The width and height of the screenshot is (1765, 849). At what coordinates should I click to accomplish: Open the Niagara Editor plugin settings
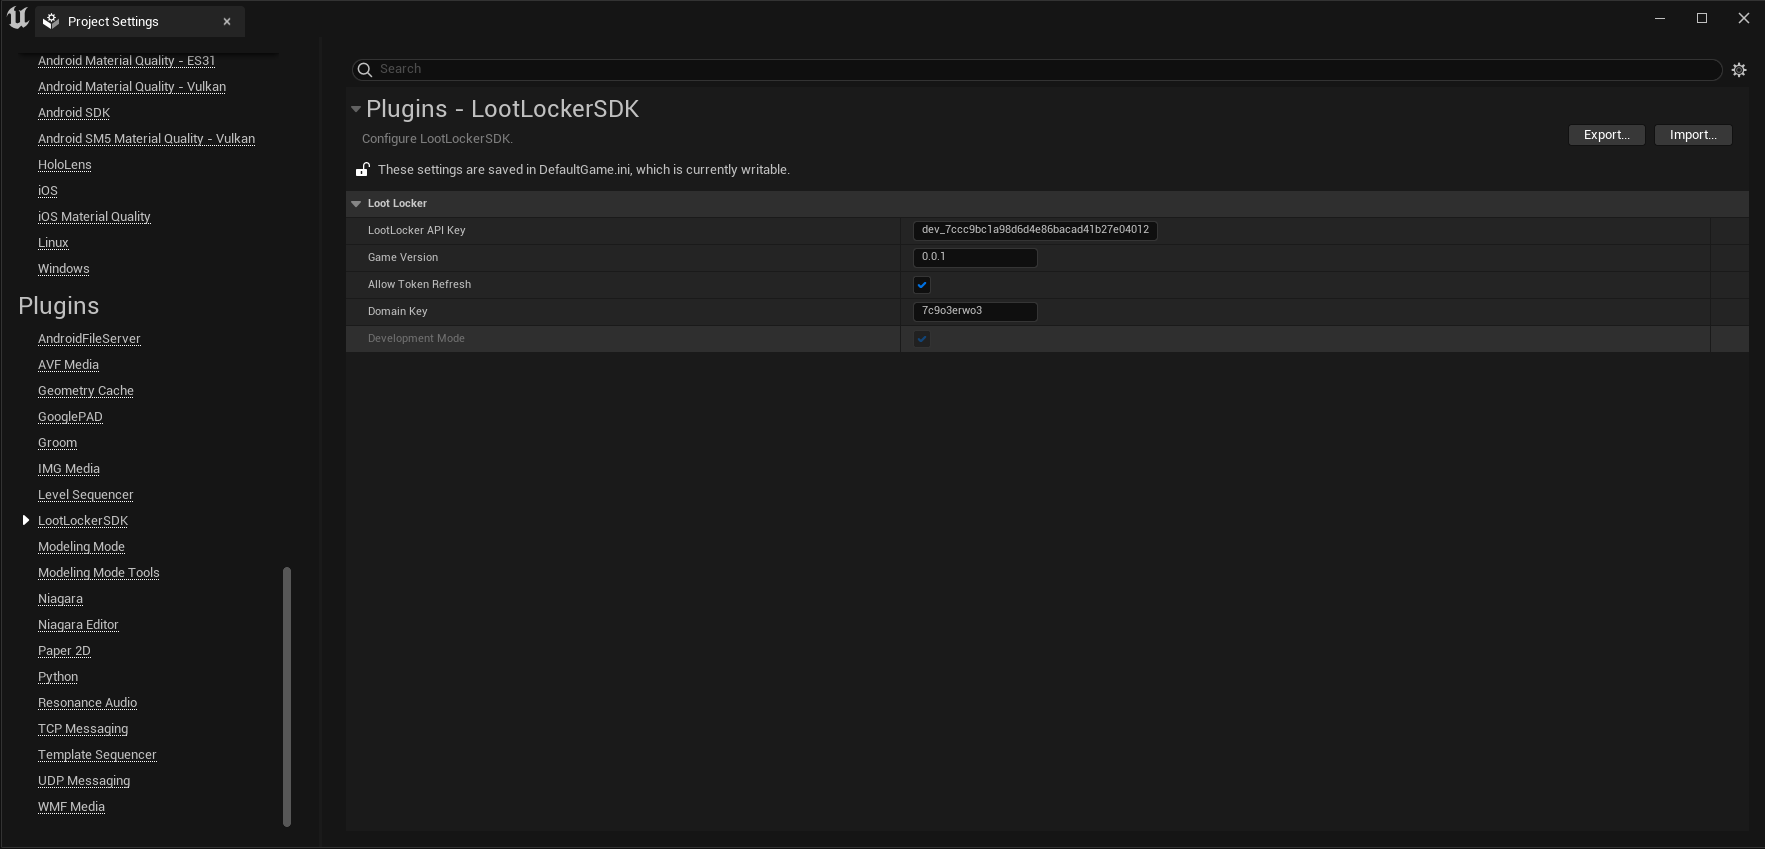click(78, 625)
